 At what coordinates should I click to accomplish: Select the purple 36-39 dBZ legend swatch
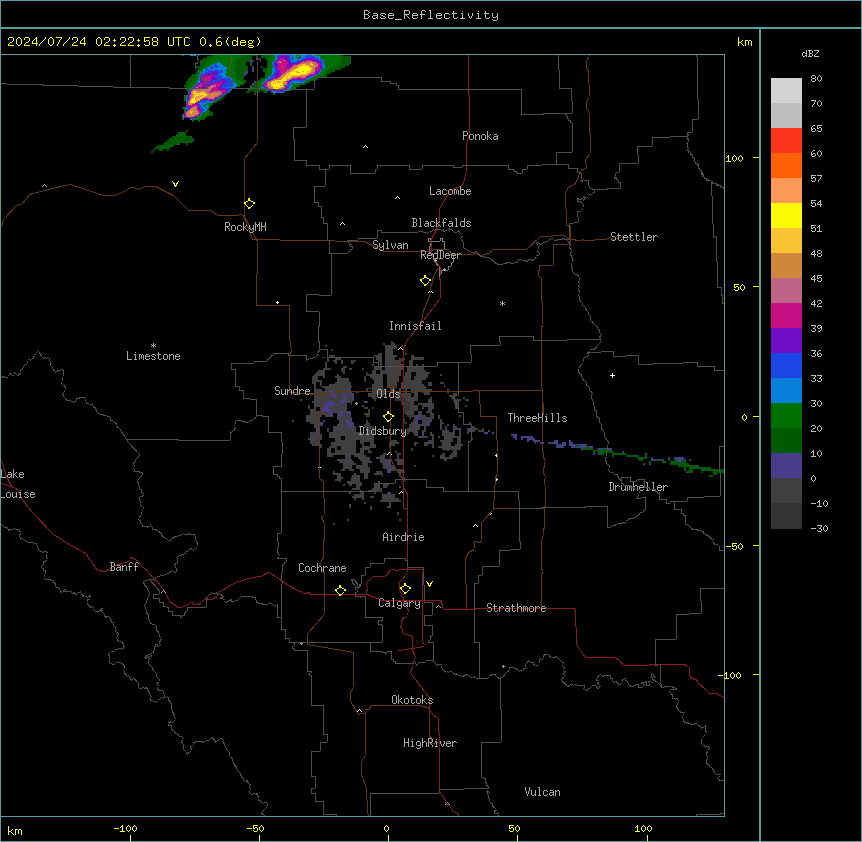tap(786, 341)
